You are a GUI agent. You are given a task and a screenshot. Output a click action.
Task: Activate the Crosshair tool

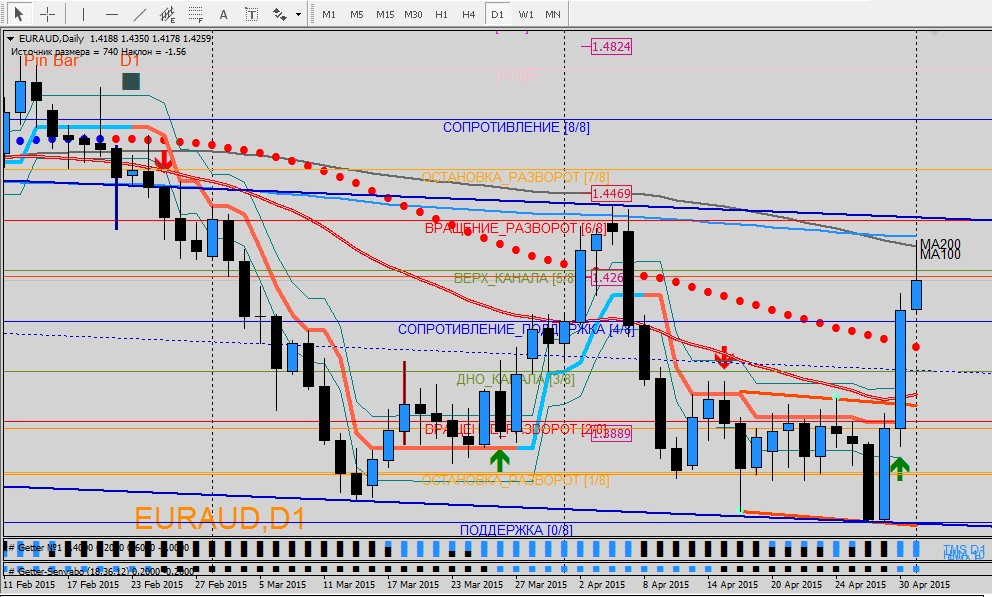pos(48,14)
